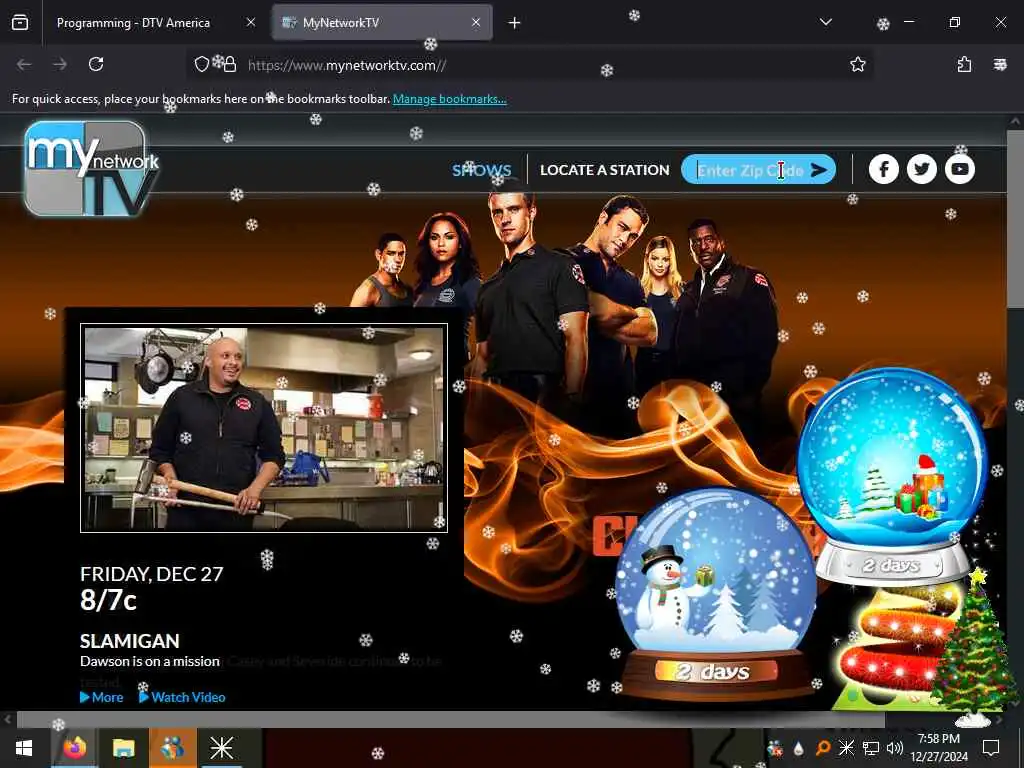This screenshot has width=1024, height=768.
Task: Select the MyNetworkTV browser tab
Action: 382,22
